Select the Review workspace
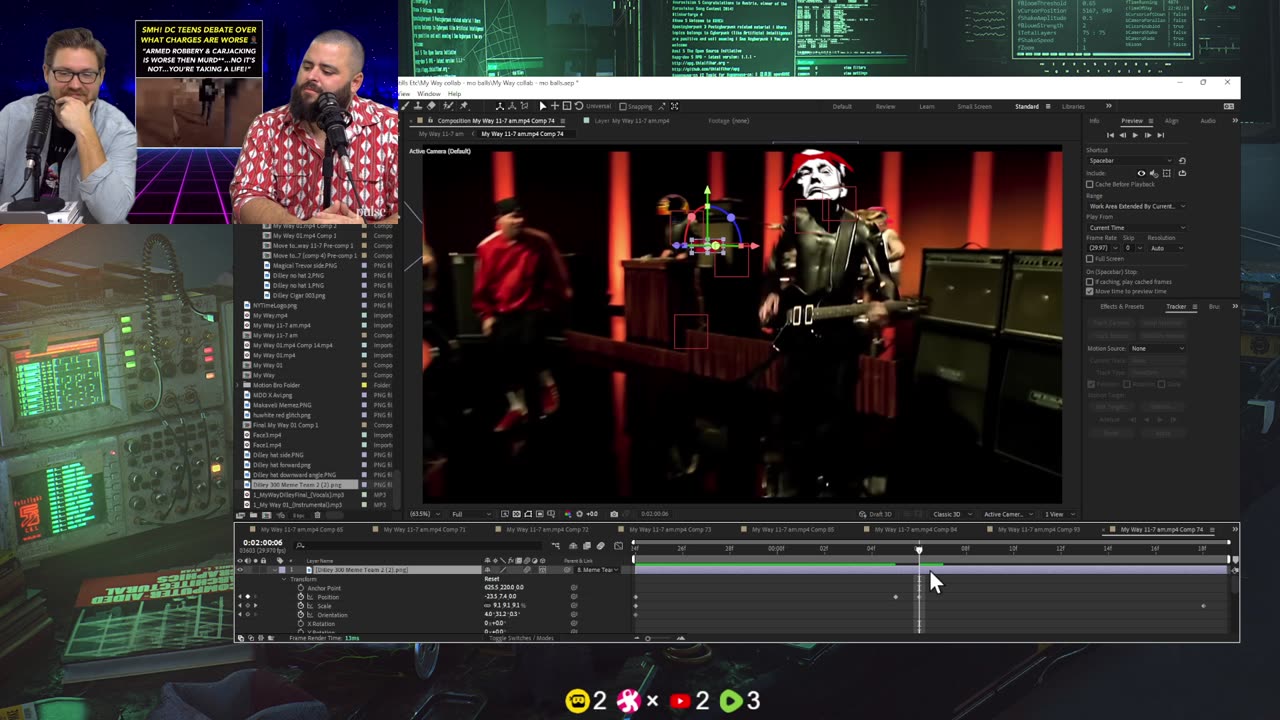Viewport: 1280px width, 720px height. (x=885, y=107)
